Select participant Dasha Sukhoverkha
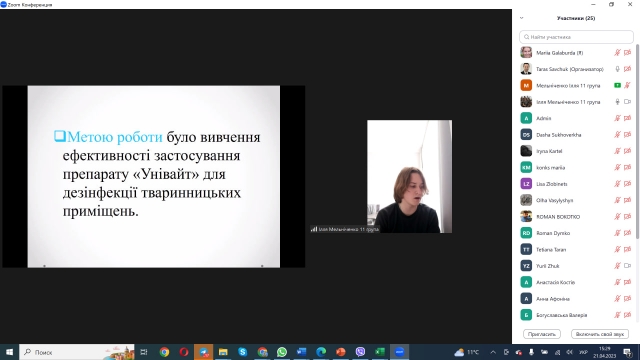Viewport: 640px width, 360px height. point(576,134)
